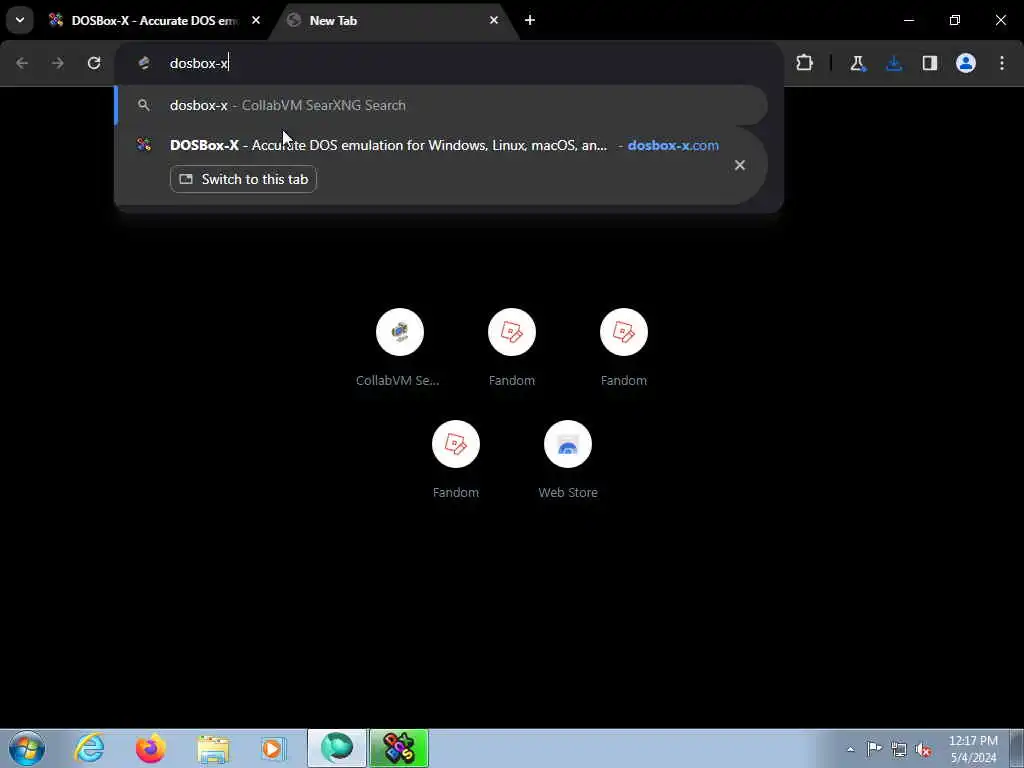
Task: Open a new tab with plus button
Action: (530, 20)
